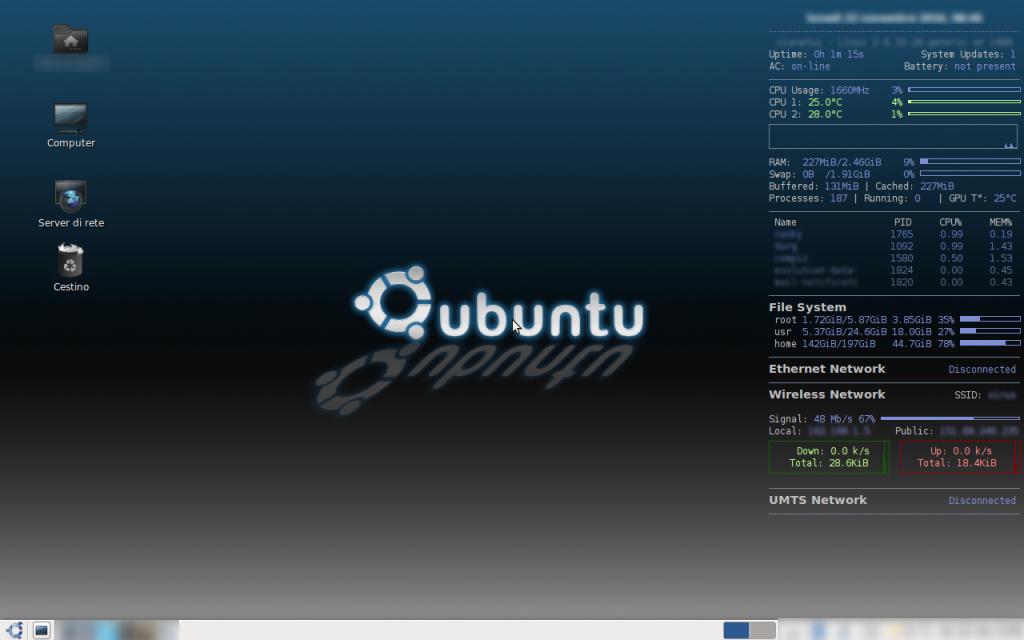Click the "Running: 0" text
This screenshot has width=1024, height=640.
click(x=892, y=198)
